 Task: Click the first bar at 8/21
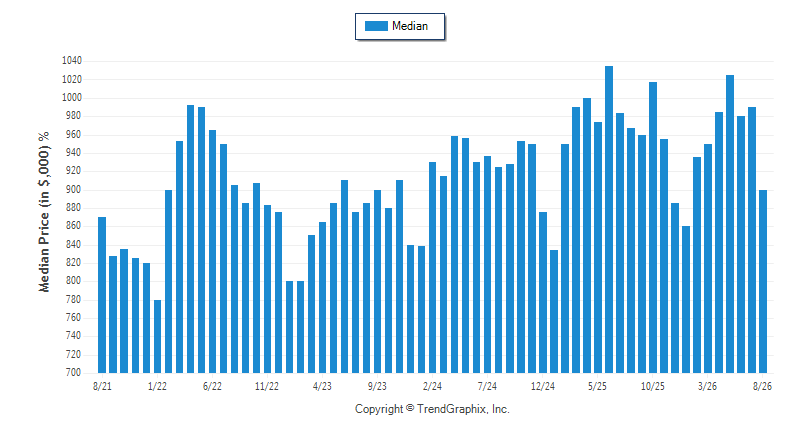click(x=102, y=295)
